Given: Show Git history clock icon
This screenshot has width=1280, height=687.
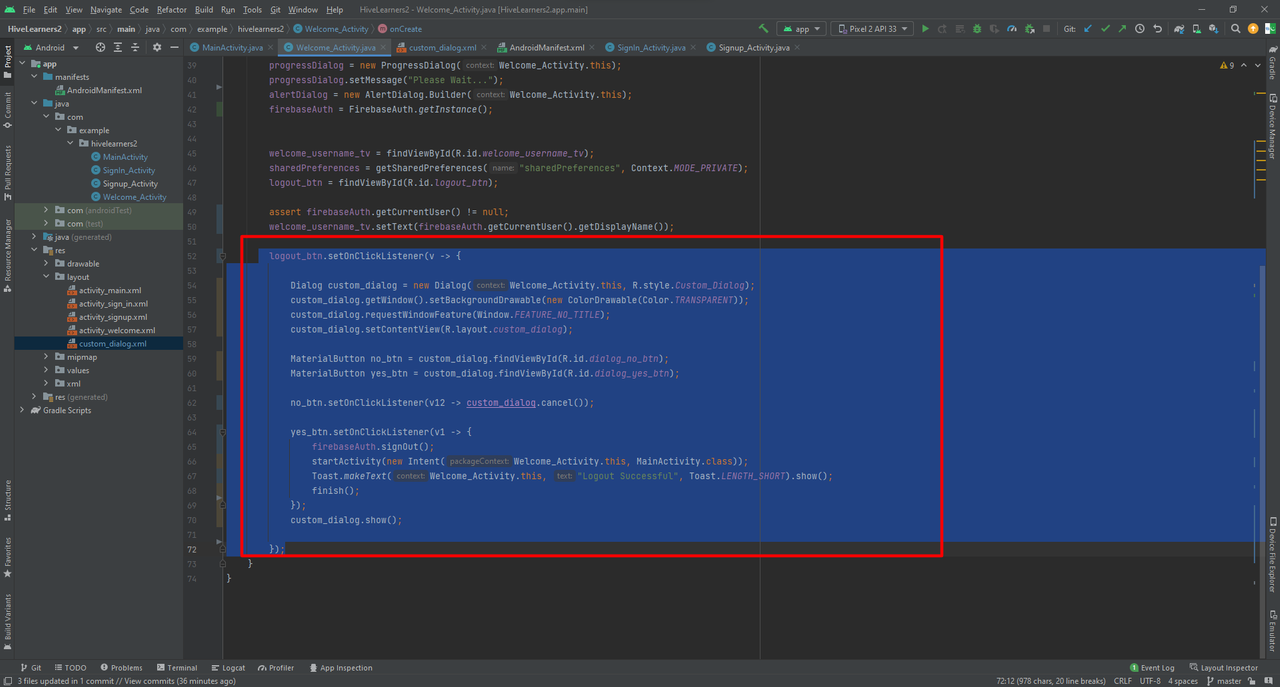Looking at the screenshot, I should 1140,29.
